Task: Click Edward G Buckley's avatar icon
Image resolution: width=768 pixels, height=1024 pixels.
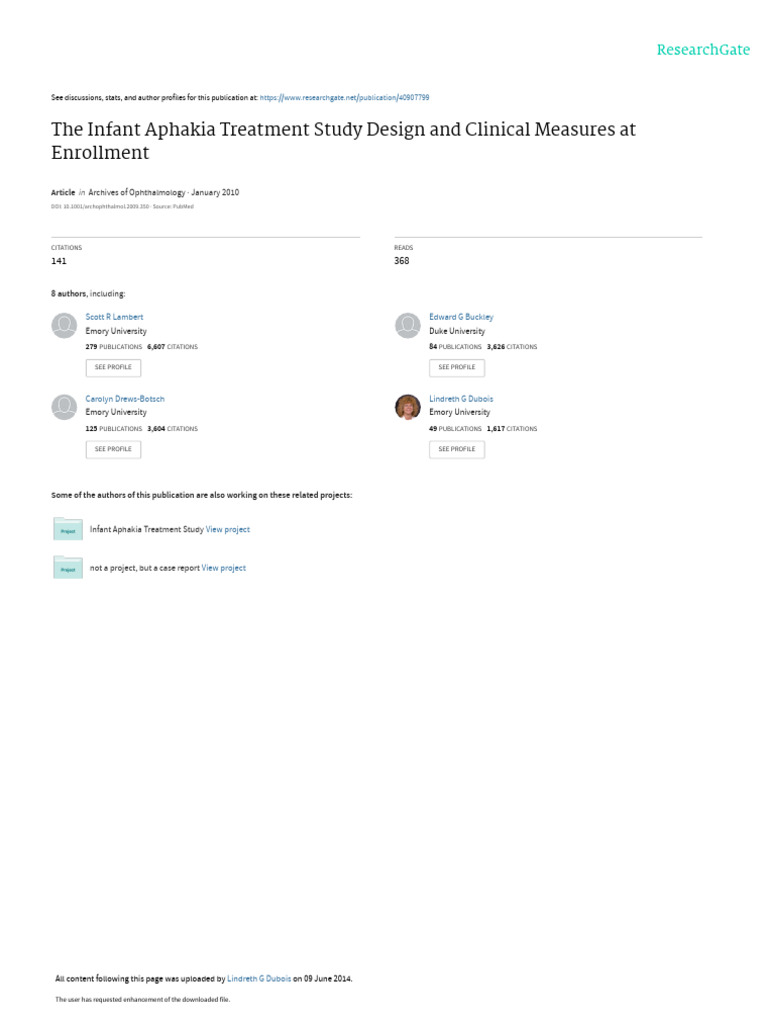Action: point(407,325)
